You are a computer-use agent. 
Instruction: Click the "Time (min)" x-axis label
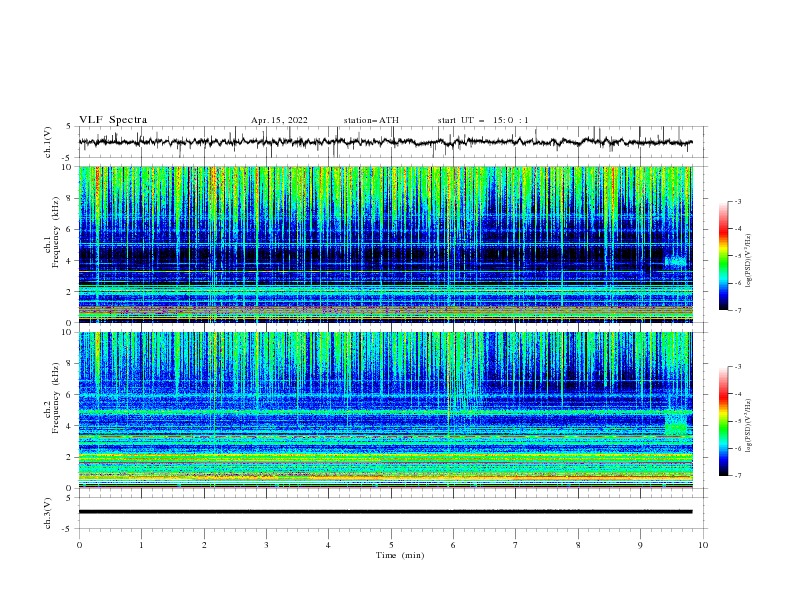[400, 555]
